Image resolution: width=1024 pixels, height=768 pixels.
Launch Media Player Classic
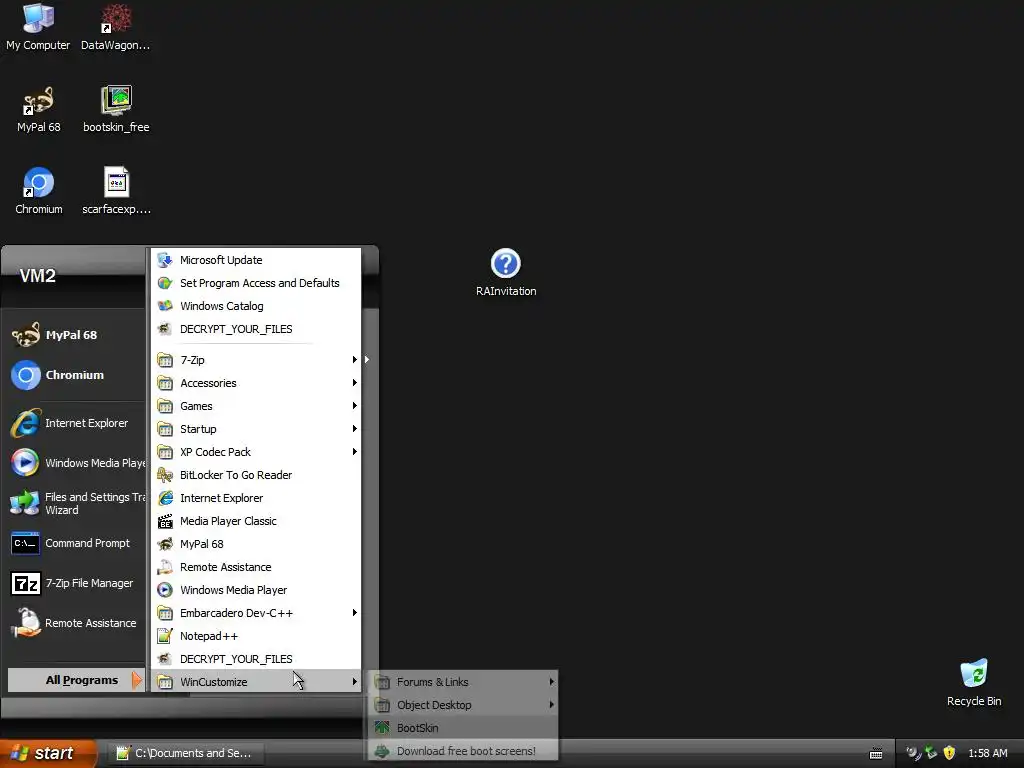pos(256,521)
